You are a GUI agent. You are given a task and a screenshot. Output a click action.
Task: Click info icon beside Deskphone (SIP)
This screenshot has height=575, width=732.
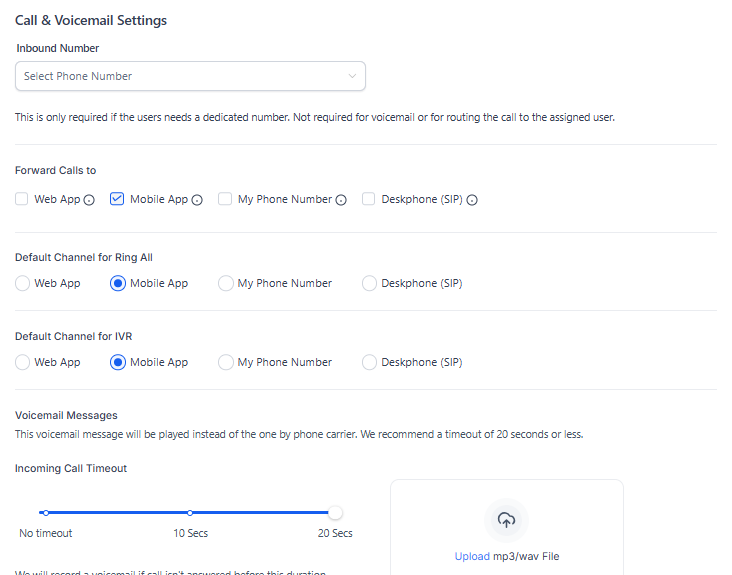tap(472, 200)
